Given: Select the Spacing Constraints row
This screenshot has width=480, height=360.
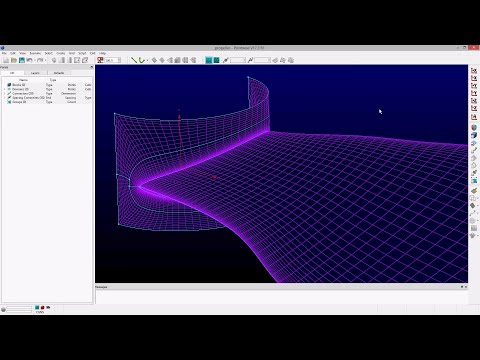Looking at the screenshot, I should [47, 98].
